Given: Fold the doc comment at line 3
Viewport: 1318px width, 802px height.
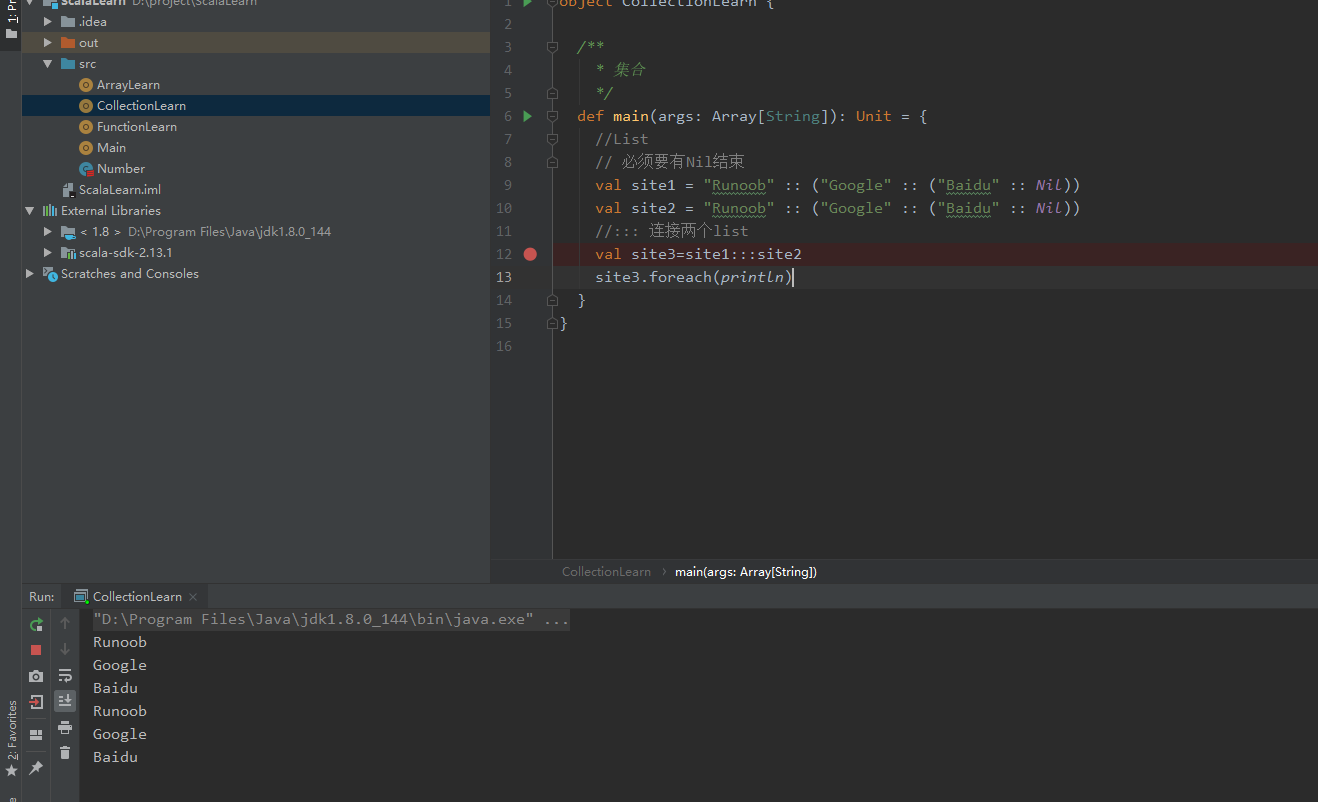Looking at the screenshot, I should pos(552,47).
